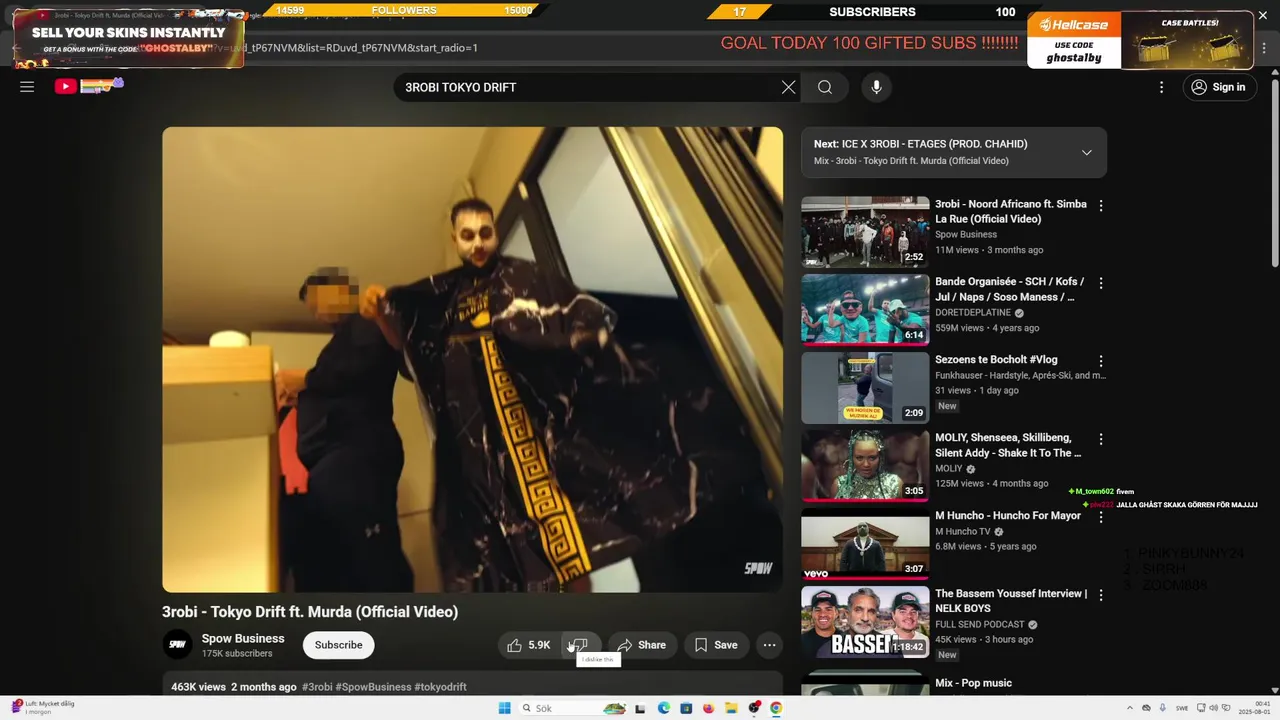Open YouTube settings three-dot menu near Sign in

tap(1161, 87)
